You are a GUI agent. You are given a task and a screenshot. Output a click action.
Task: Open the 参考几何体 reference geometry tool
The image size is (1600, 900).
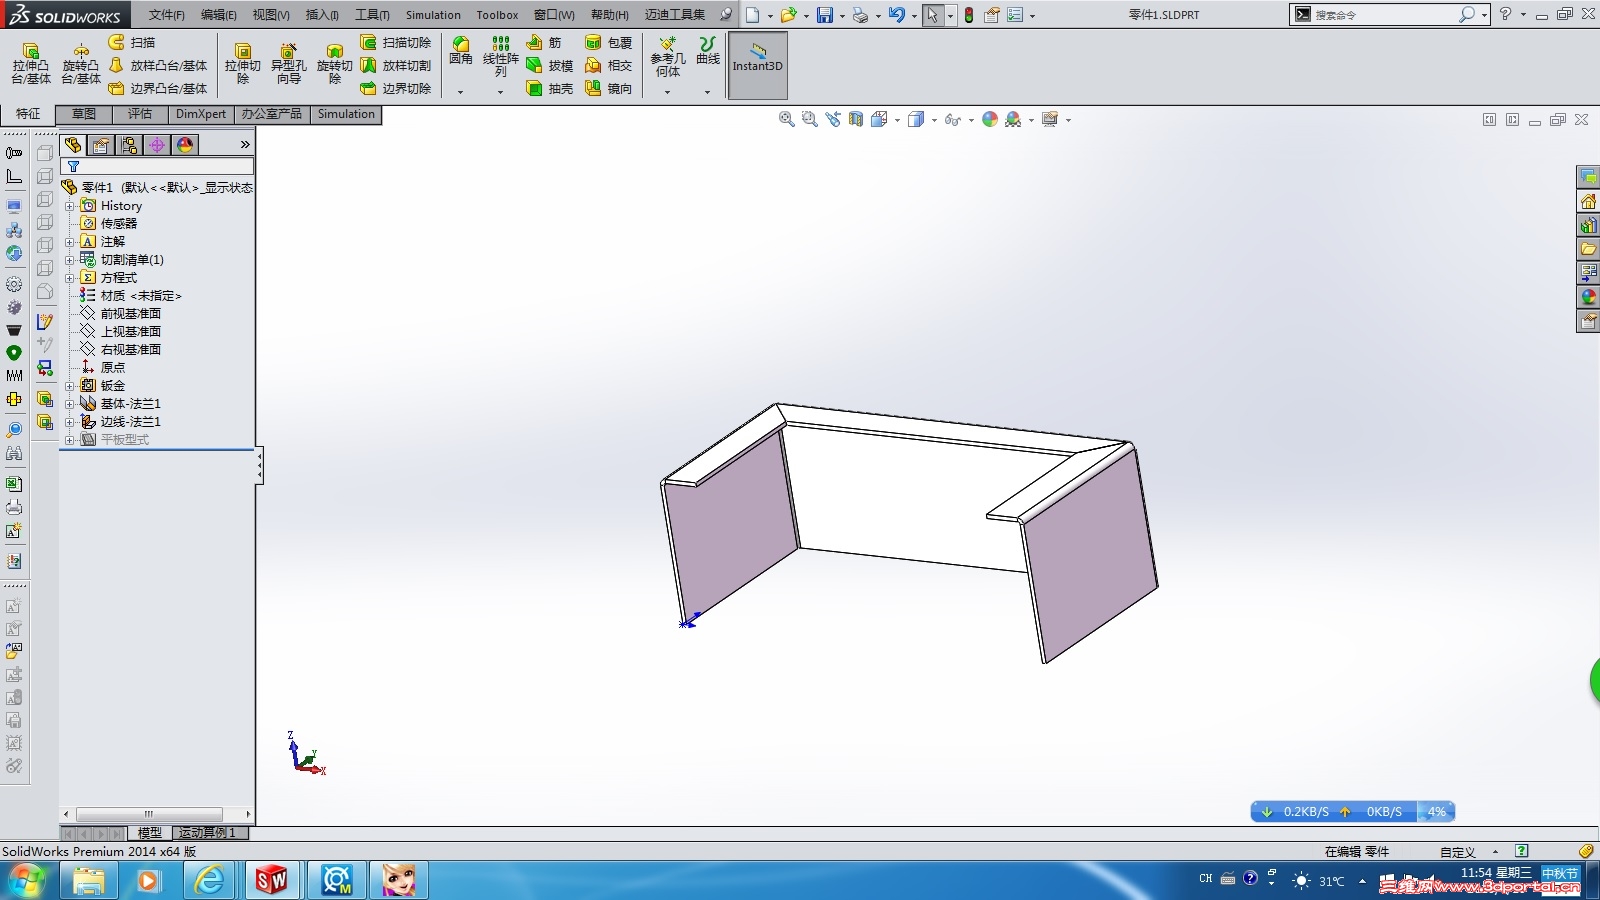pyautogui.click(x=667, y=57)
